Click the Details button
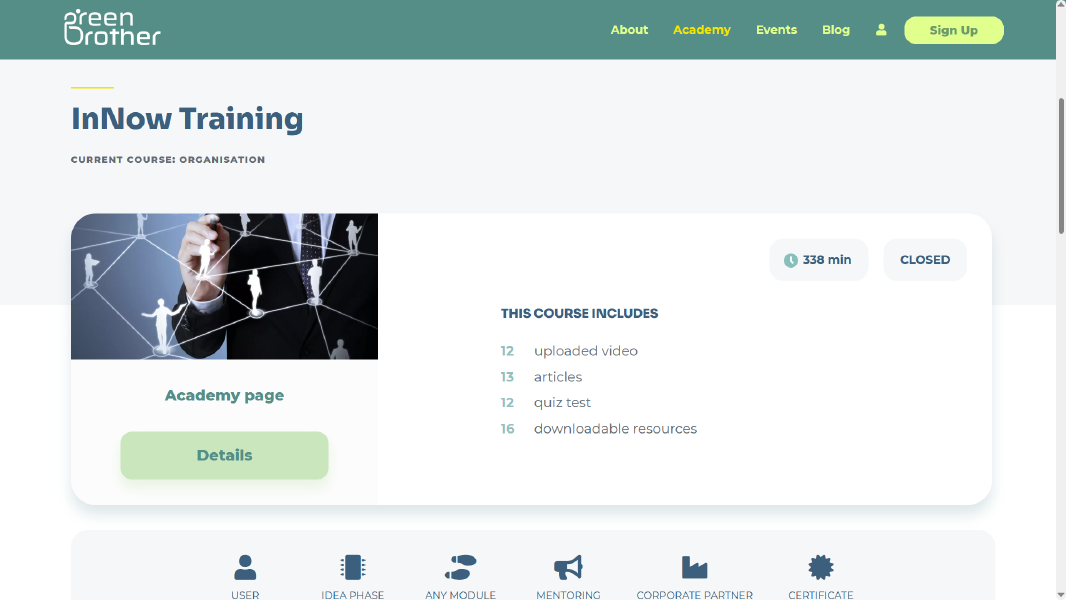 [x=224, y=455]
